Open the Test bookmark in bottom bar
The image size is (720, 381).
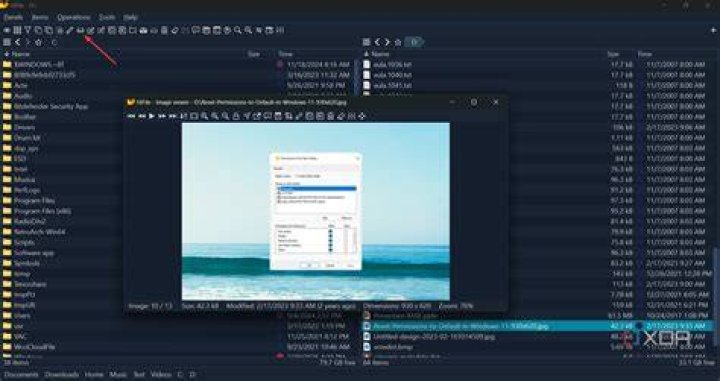[139, 375]
